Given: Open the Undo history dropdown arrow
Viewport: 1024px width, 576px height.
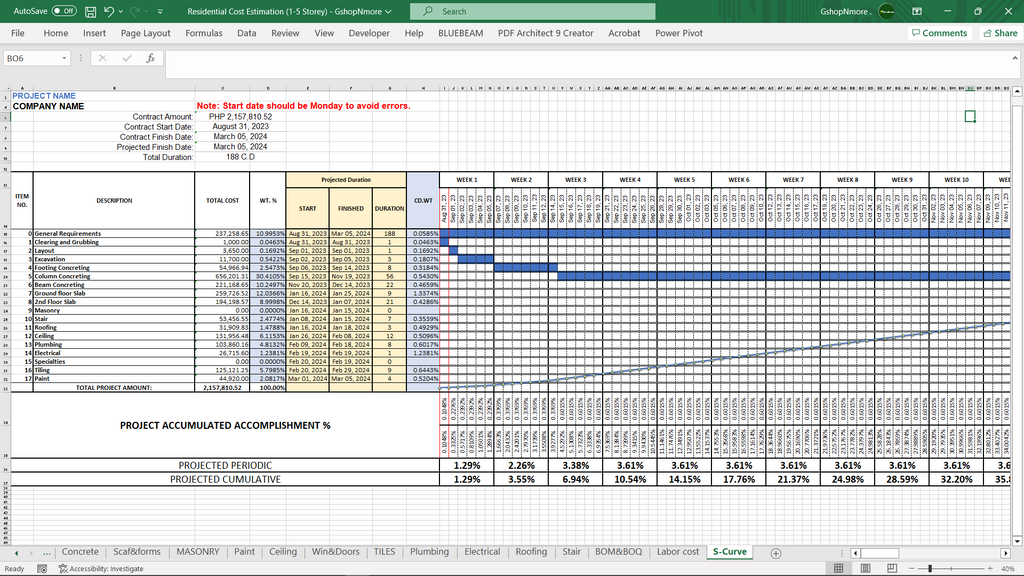Looking at the screenshot, I should pyautogui.click(x=121, y=12).
